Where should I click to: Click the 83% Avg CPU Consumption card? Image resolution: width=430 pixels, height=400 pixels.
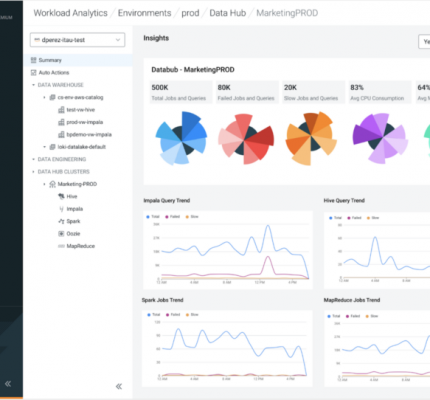pos(380,92)
